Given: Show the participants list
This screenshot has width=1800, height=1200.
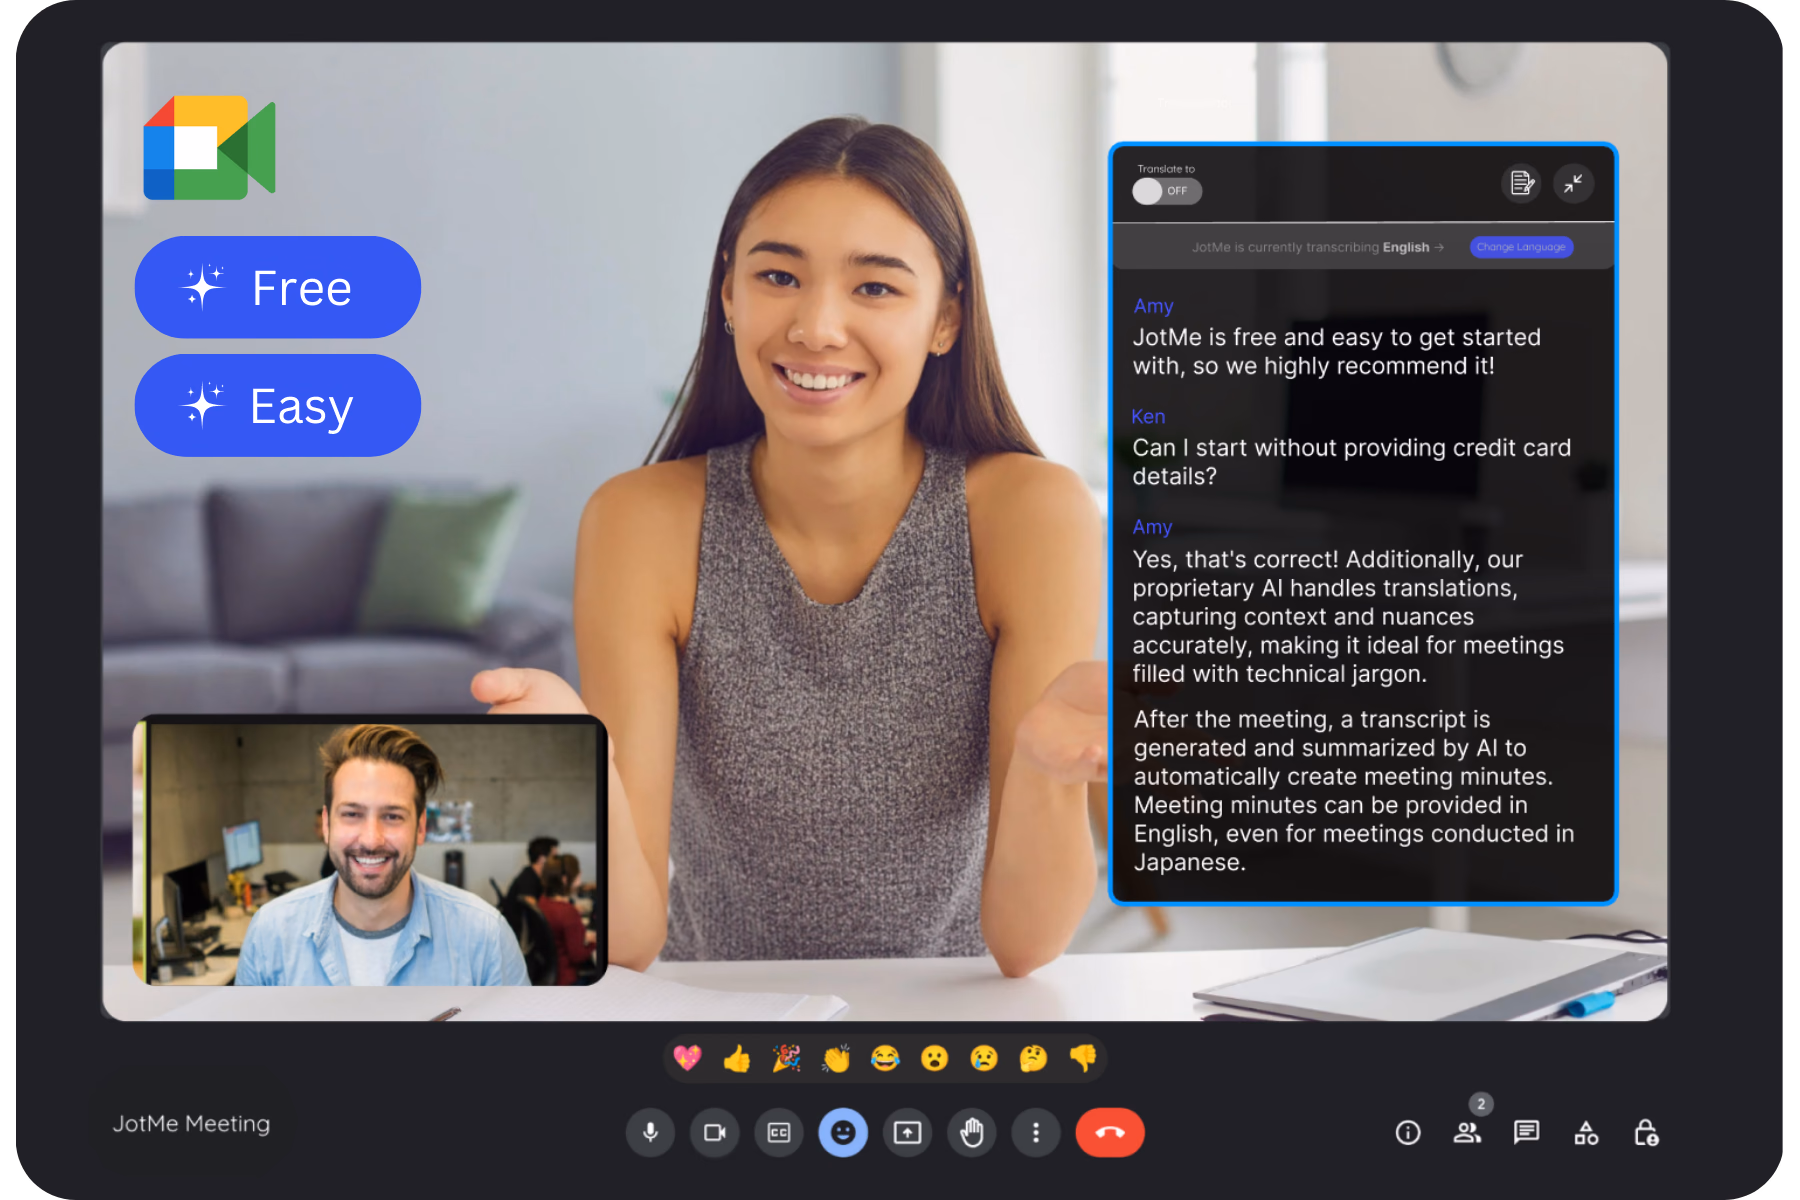Looking at the screenshot, I should tap(1467, 1133).
